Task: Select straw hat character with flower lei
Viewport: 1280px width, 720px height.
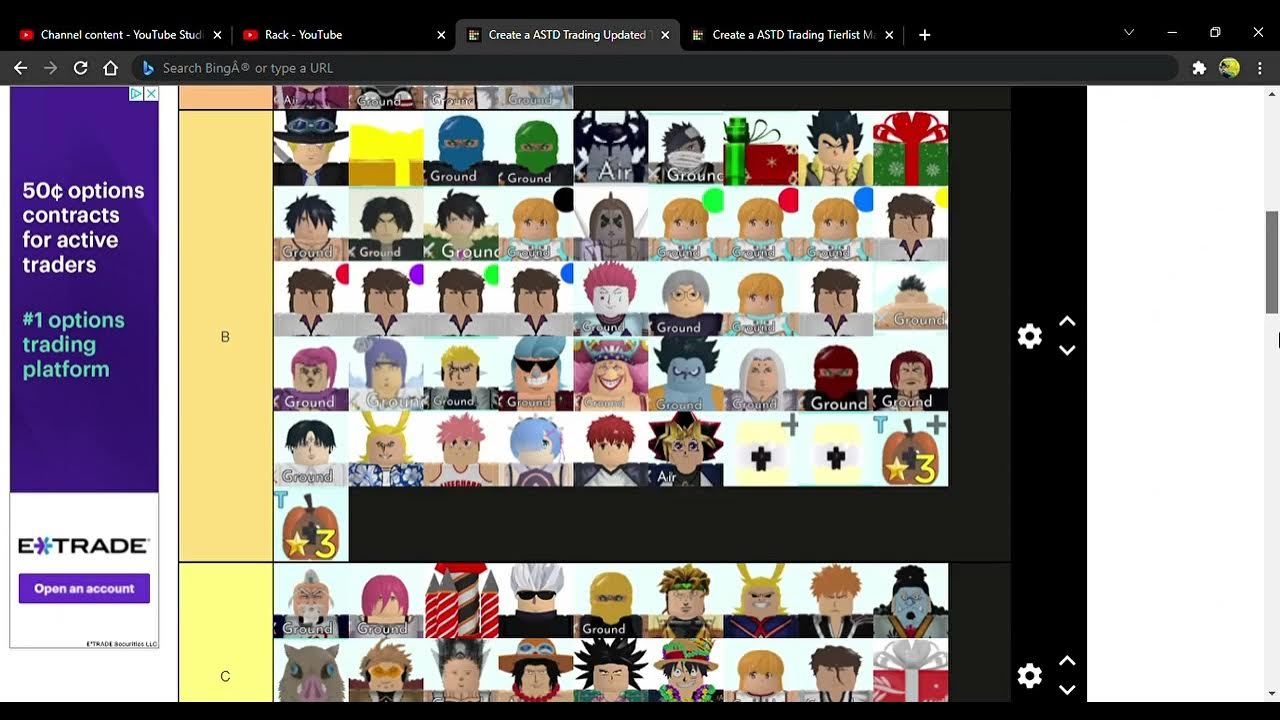Action: [686, 669]
